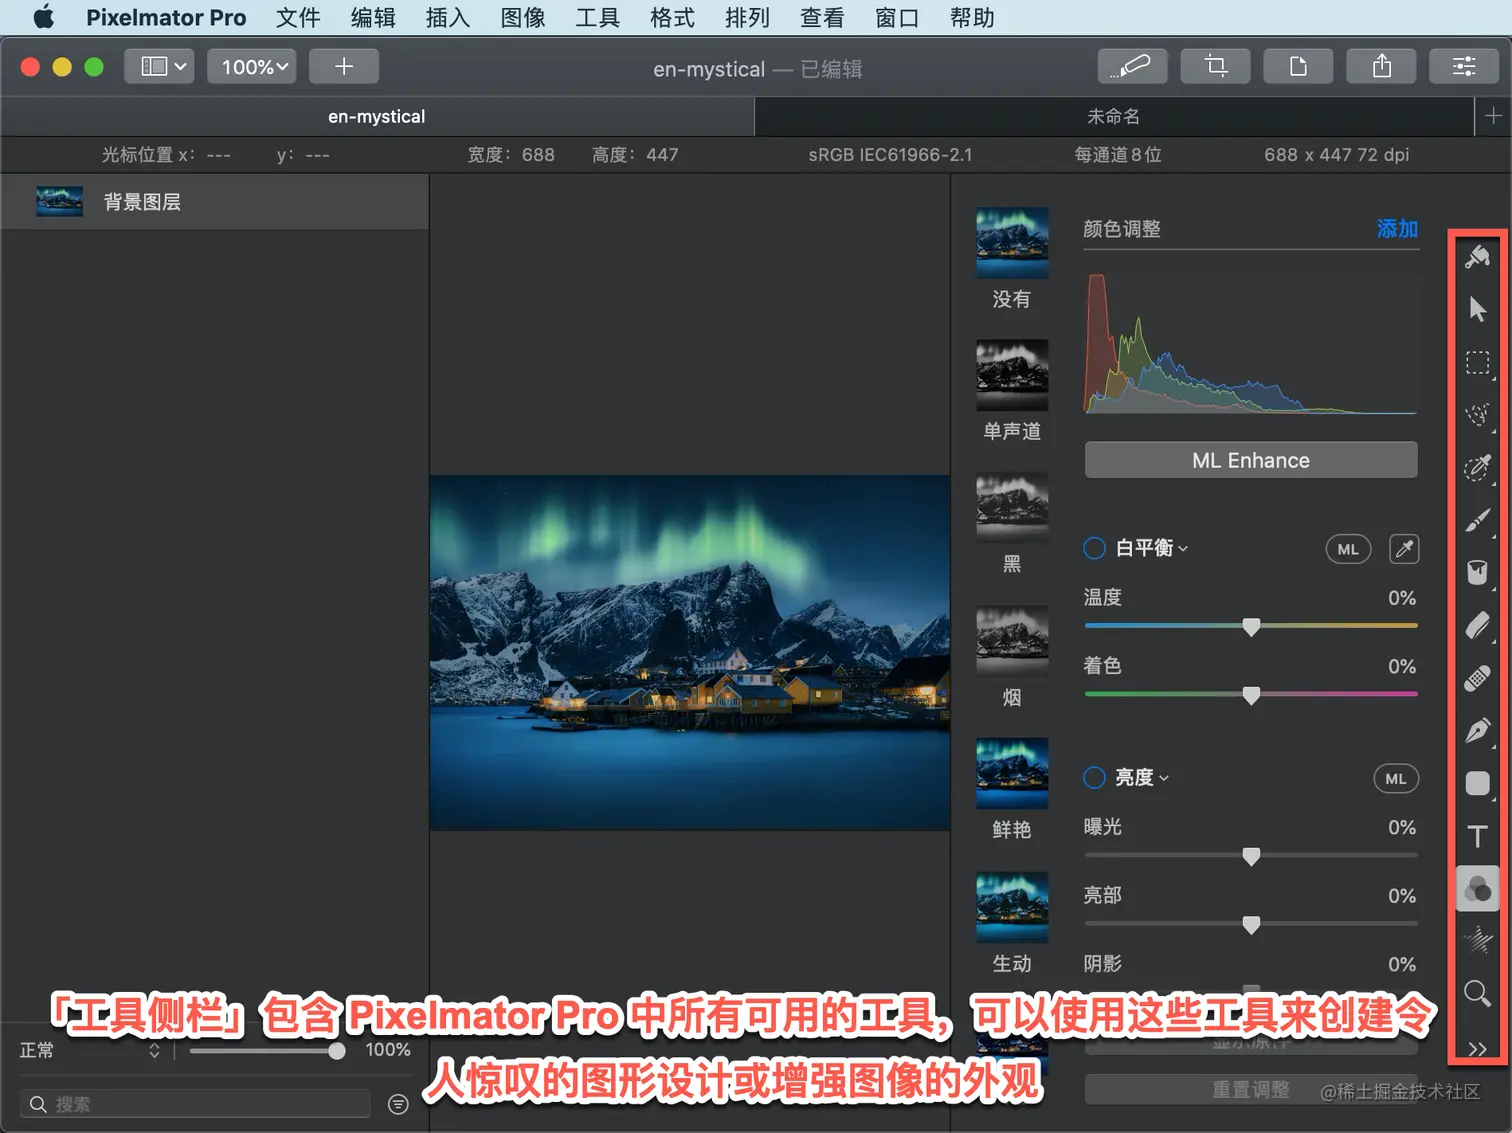Select the Erase tool

click(x=1477, y=625)
